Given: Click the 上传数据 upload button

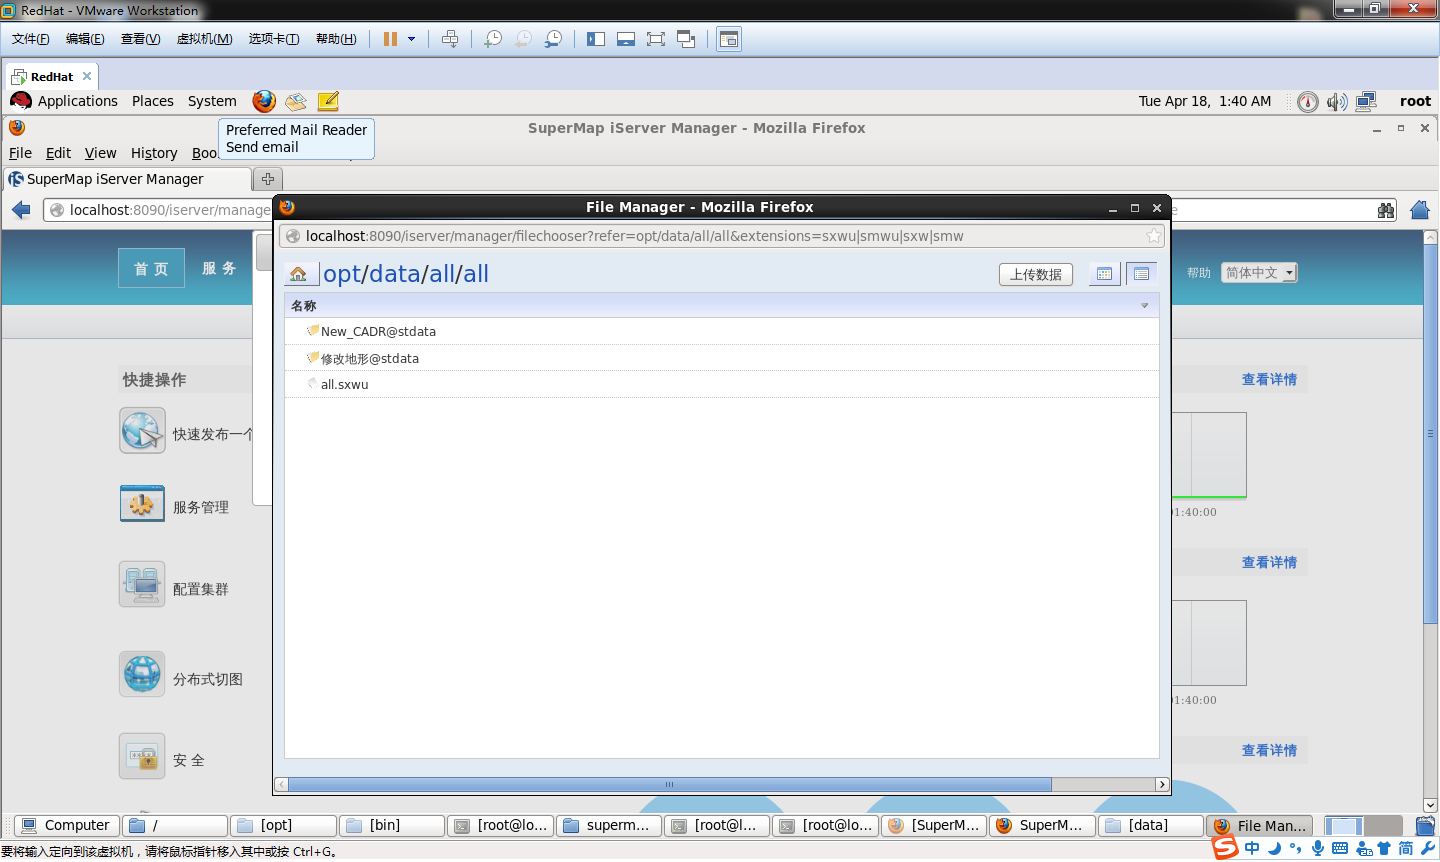Looking at the screenshot, I should (x=1036, y=274).
